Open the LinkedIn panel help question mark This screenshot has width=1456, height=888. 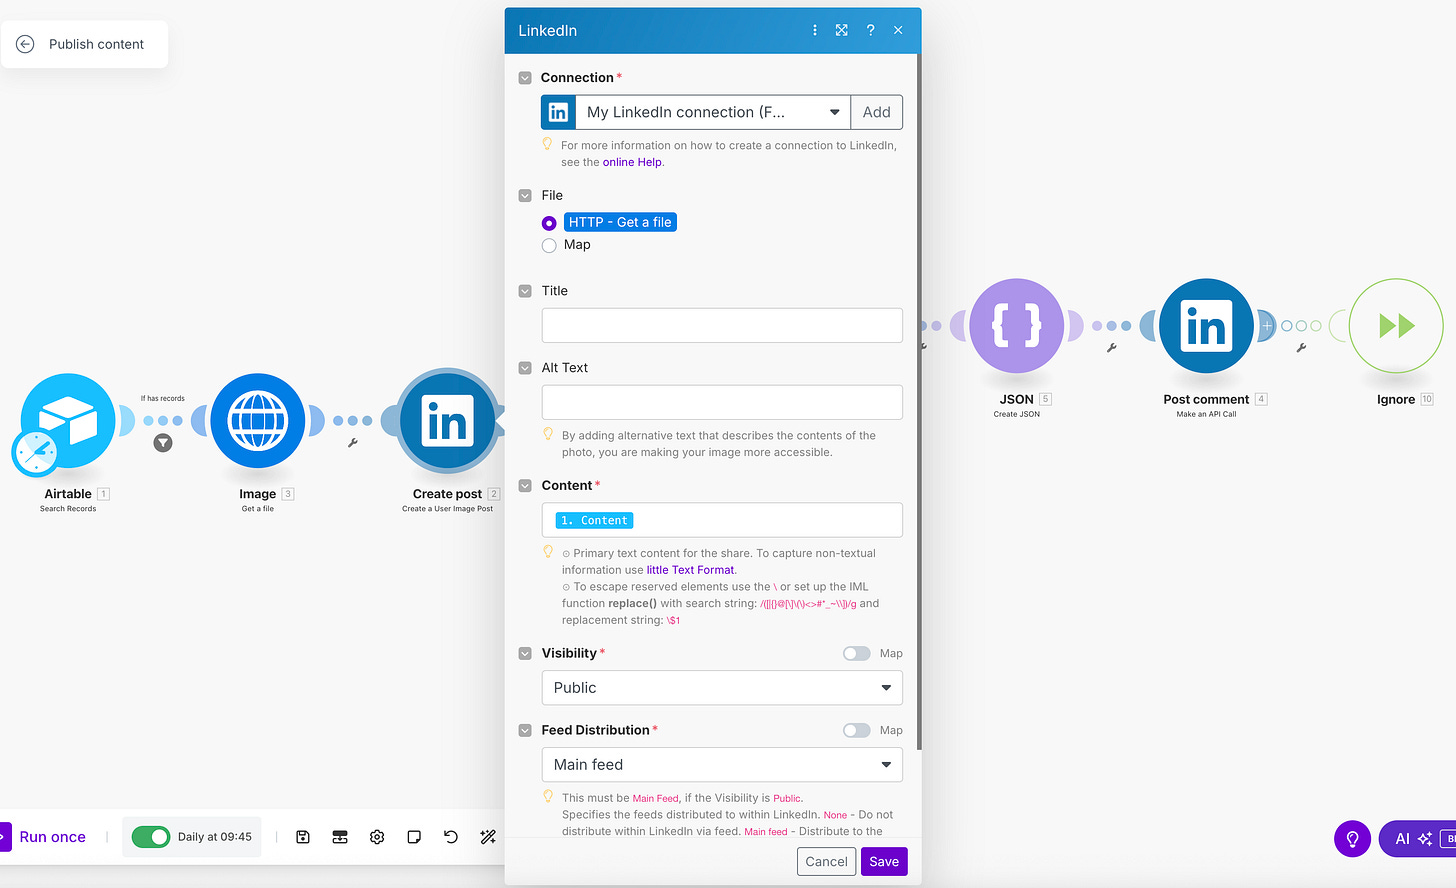pos(870,30)
